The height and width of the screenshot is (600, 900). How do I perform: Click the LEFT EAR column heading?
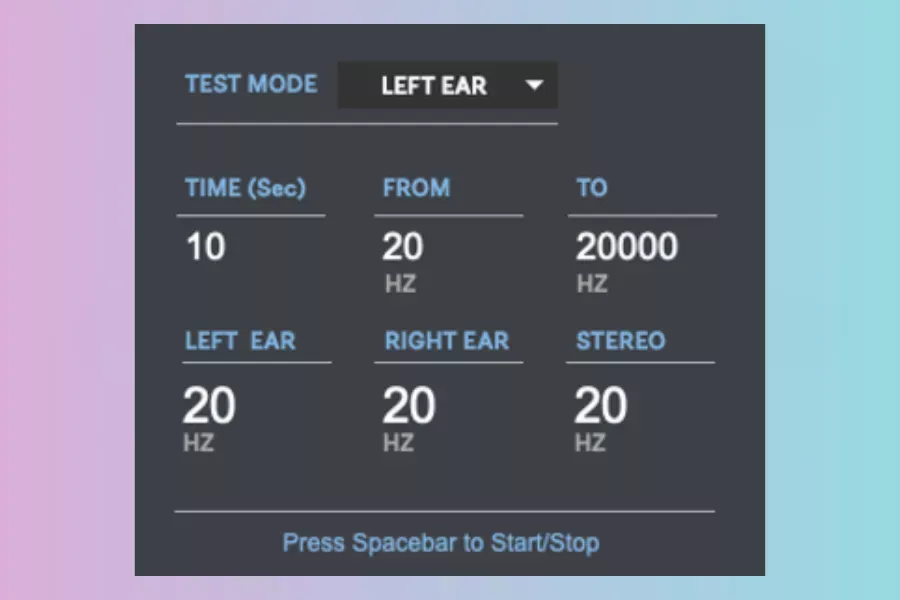tap(240, 341)
